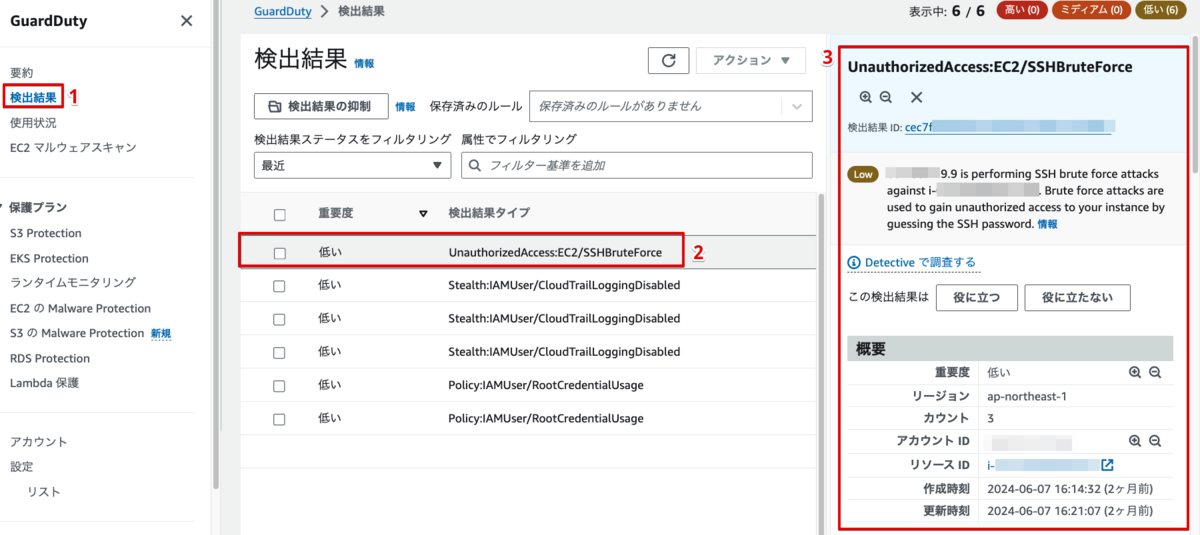The width and height of the screenshot is (1200, 535).
Task: Mark the finding as 役に立たない
Action: [x=1077, y=297]
